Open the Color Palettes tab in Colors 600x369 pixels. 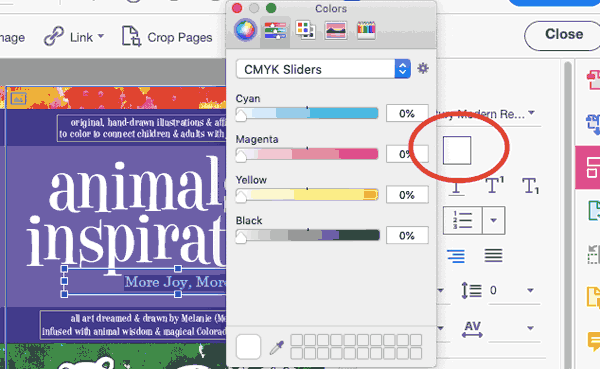coord(305,31)
